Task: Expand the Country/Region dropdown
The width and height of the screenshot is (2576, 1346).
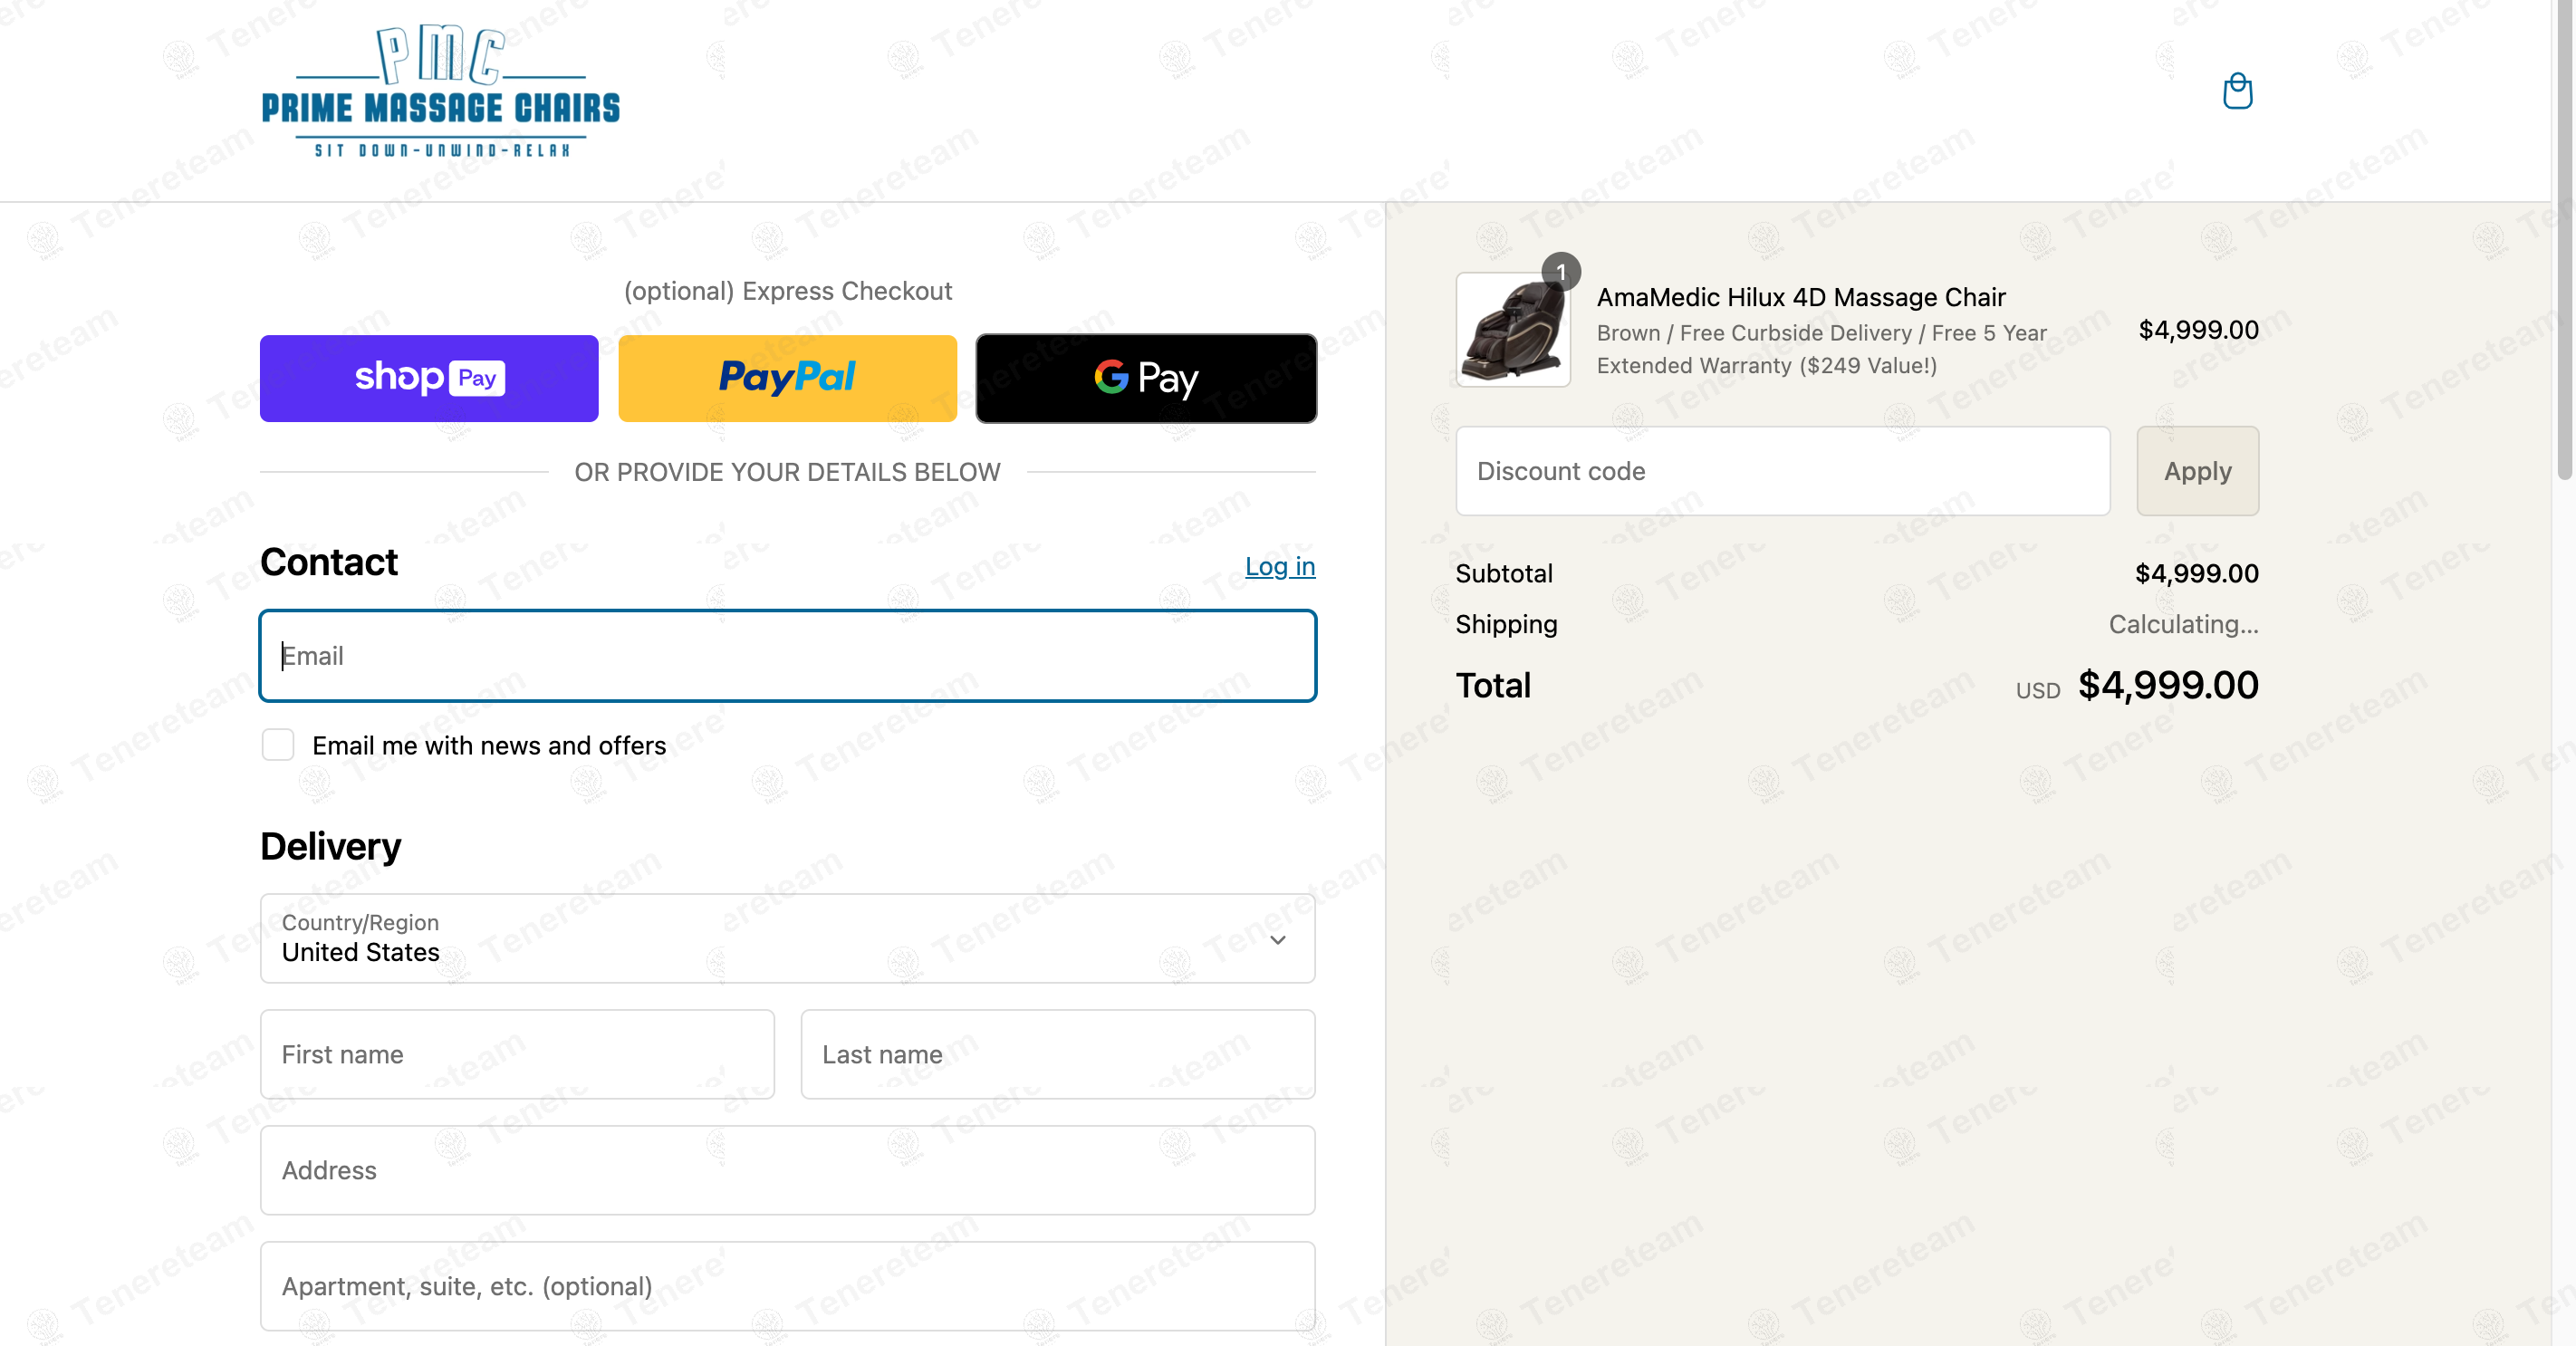Action: click(788, 938)
